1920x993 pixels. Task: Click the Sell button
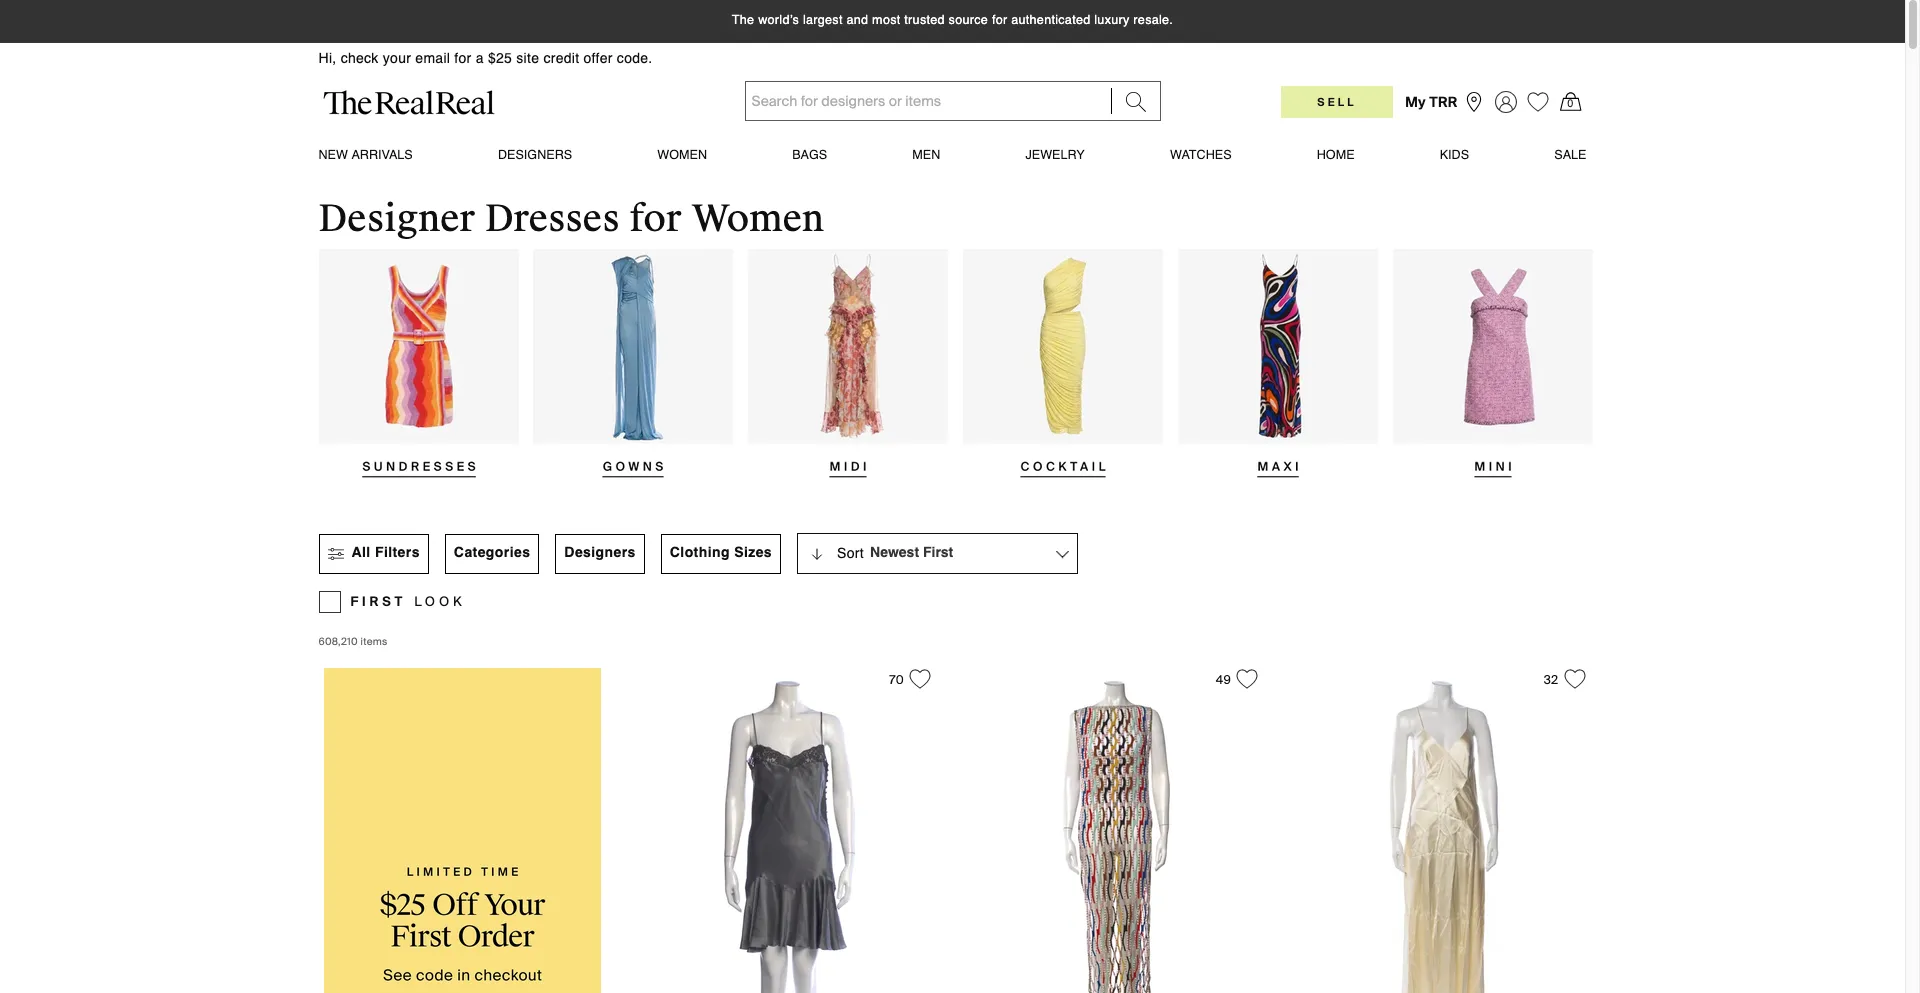[x=1336, y=102]
